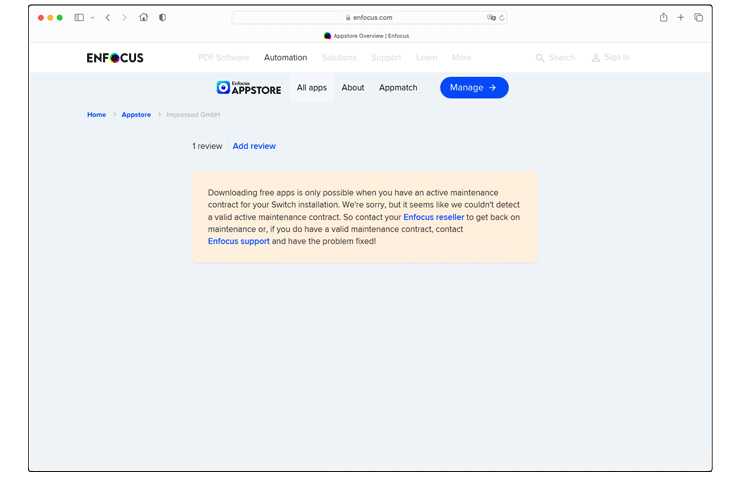Go forward with the forward arrow

pos(124,17)
